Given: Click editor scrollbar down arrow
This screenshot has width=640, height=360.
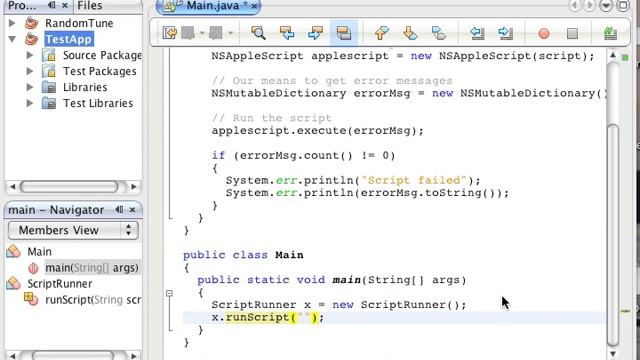Looking at the screenshot, I should pyautogui.click(x=613, y=353).
